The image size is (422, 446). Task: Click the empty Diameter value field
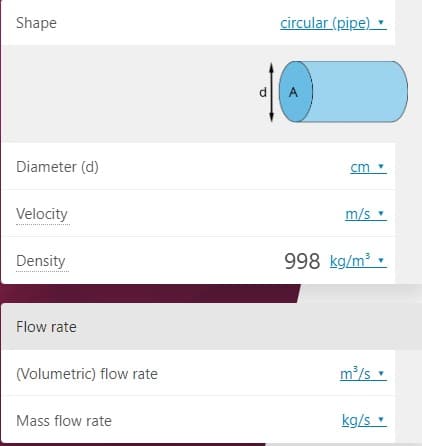pyautogui.click(x=223, y=167)
